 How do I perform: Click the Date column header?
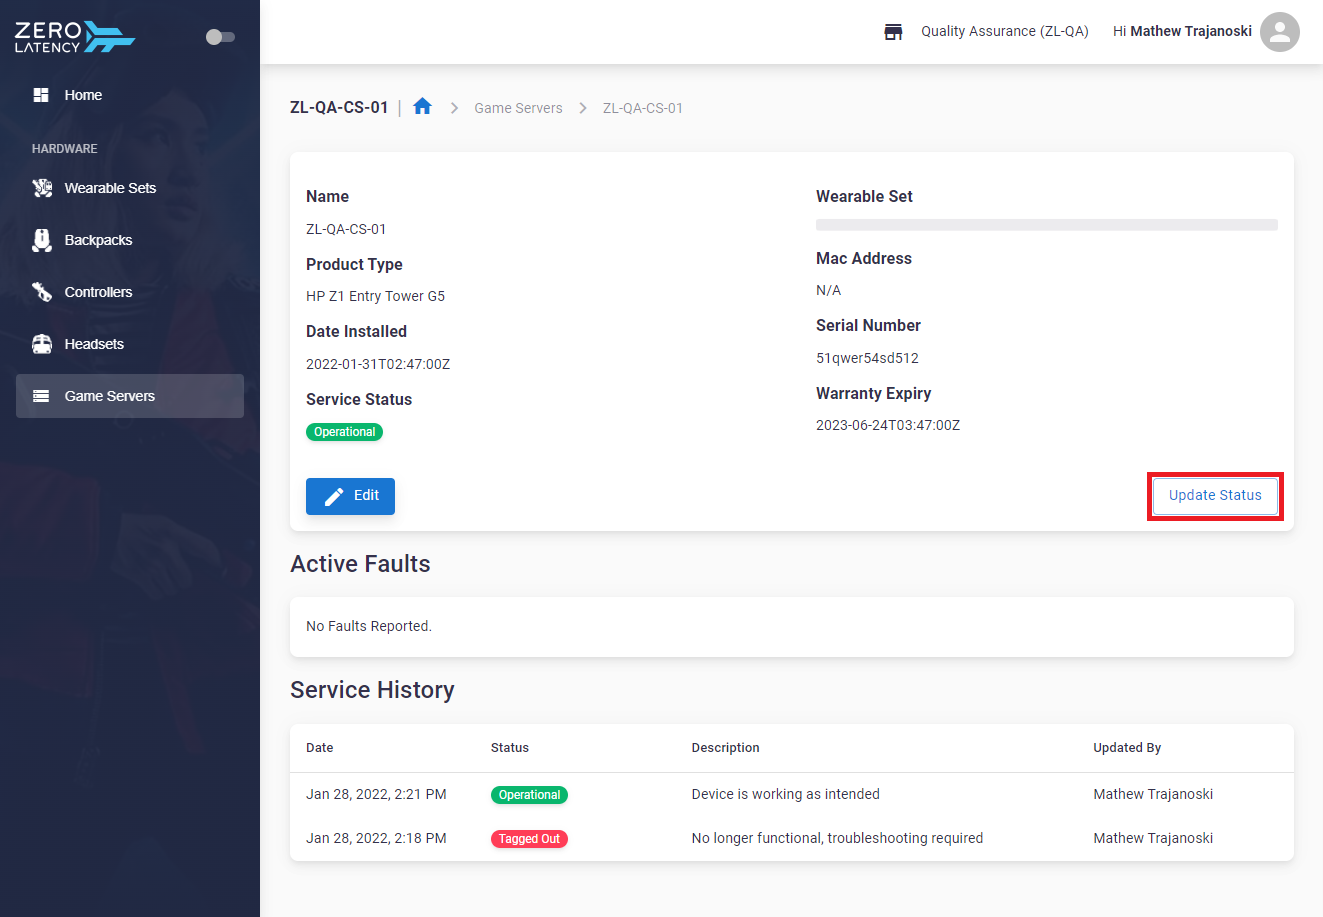click(320, 748)
